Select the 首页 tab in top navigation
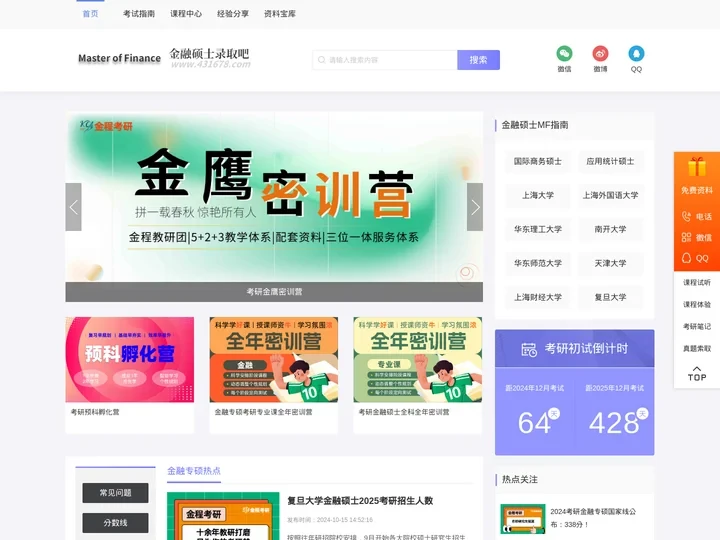This screenshot has height=540, width=720. click(x=90, y=14)
